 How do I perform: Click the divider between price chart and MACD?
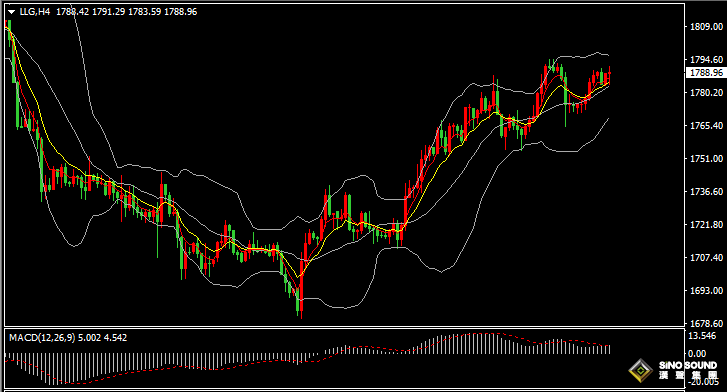344,328
